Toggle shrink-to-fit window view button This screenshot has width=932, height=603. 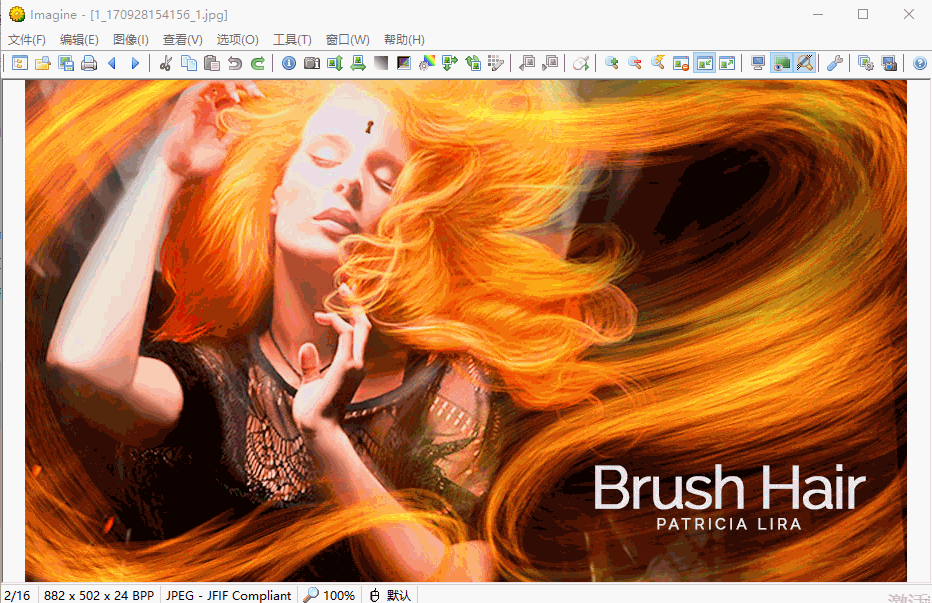click(704, 63)
